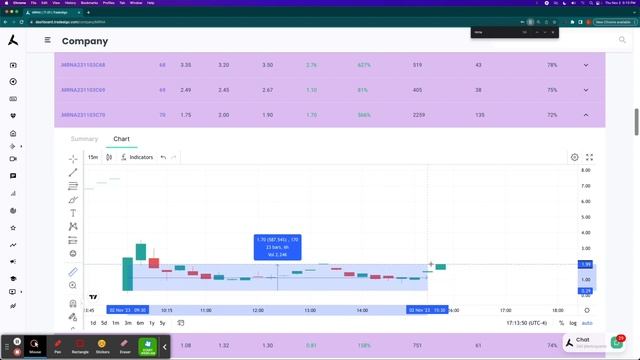Open the hamburger menu beside Company
The height and width of the screenshot is (360, 640).
coord(48,40)
